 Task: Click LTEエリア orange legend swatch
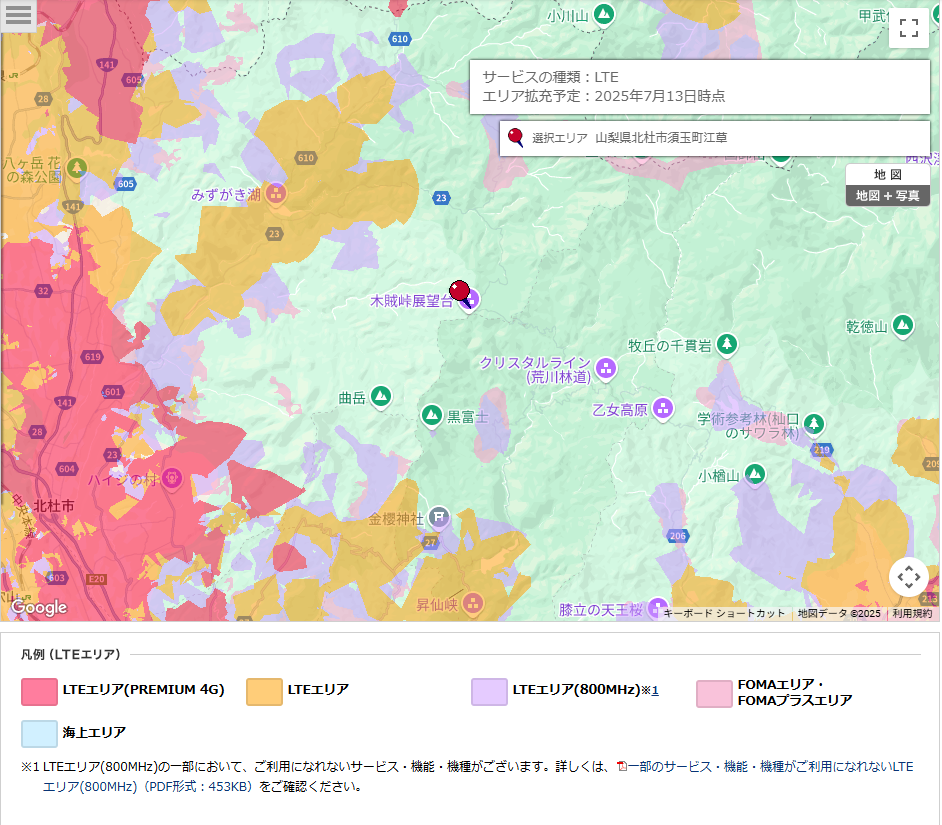(x=264, y=692)
